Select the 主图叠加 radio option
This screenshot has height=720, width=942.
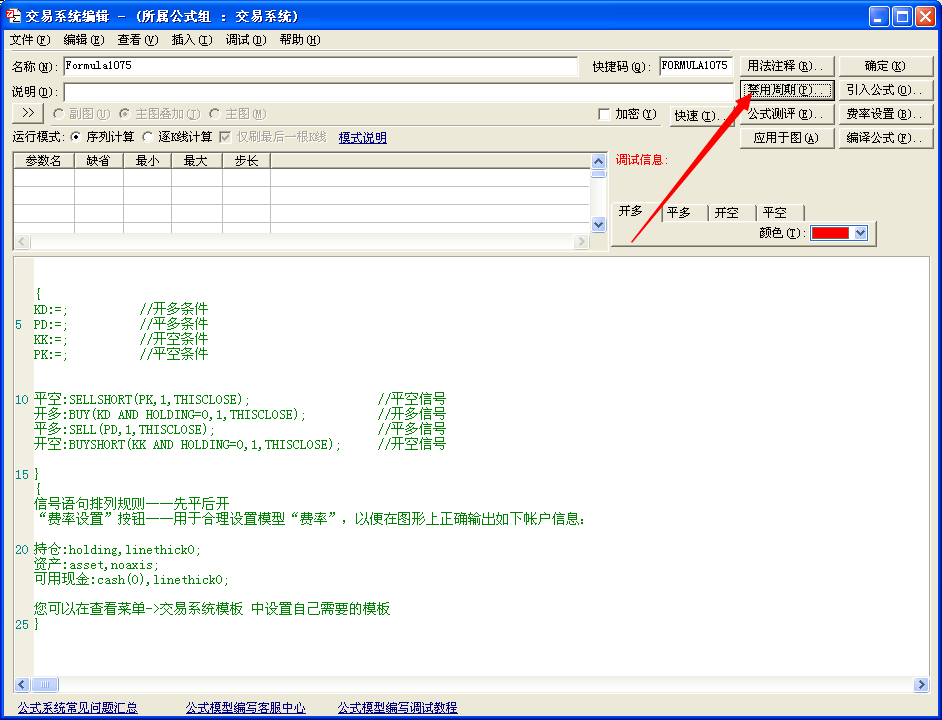pyautogui.click(x=160, y=114)
